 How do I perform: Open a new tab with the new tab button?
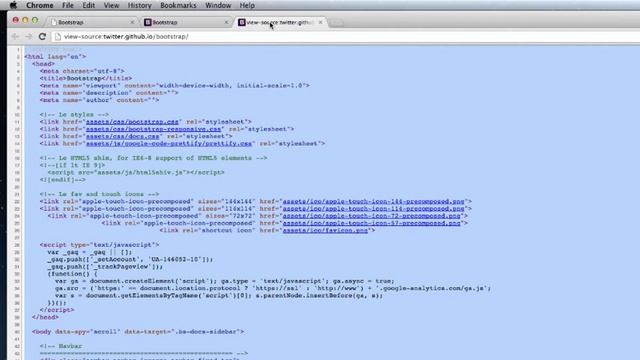[336, 23]
